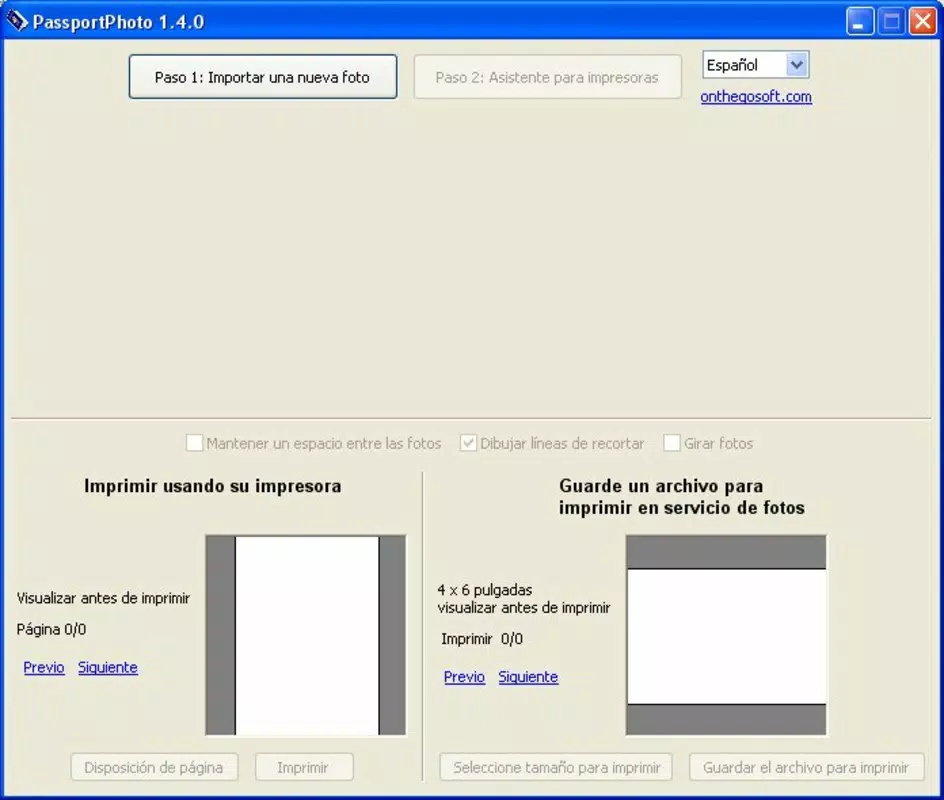Screen dimensions: 944x800
Task: Click Previo under Página 0/0
Action: 44,667
